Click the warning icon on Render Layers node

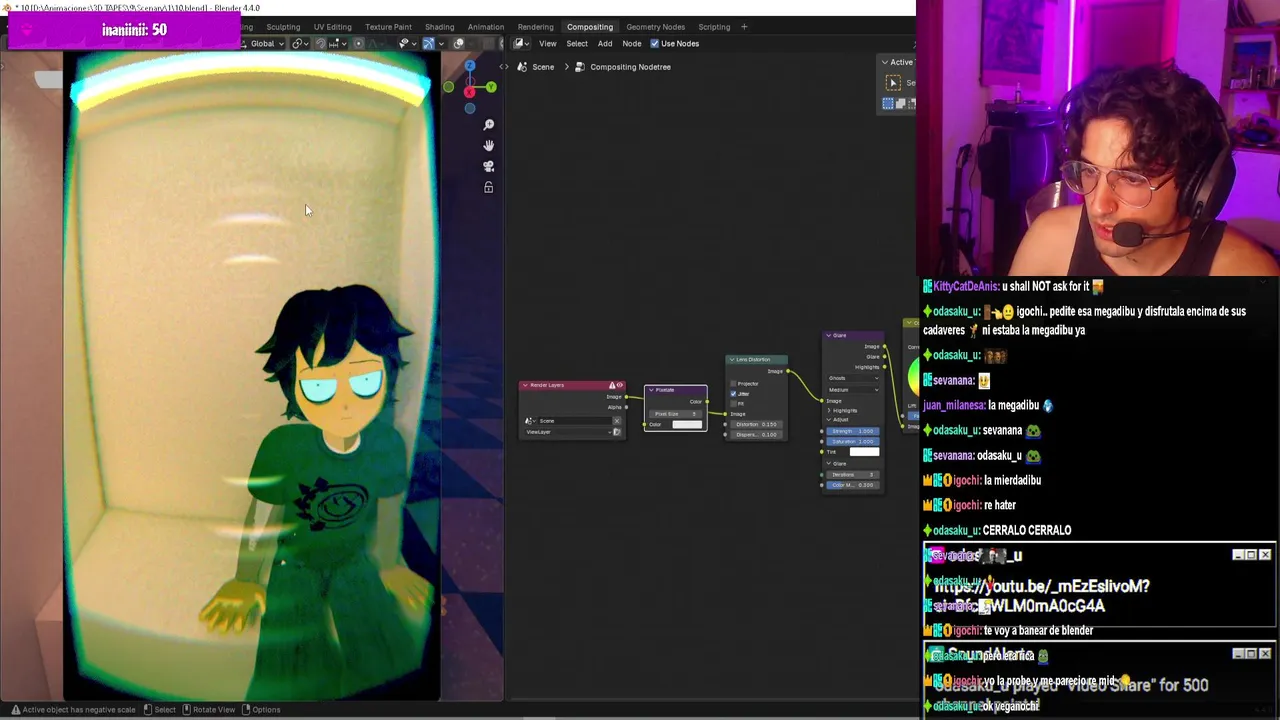point(612,385)
